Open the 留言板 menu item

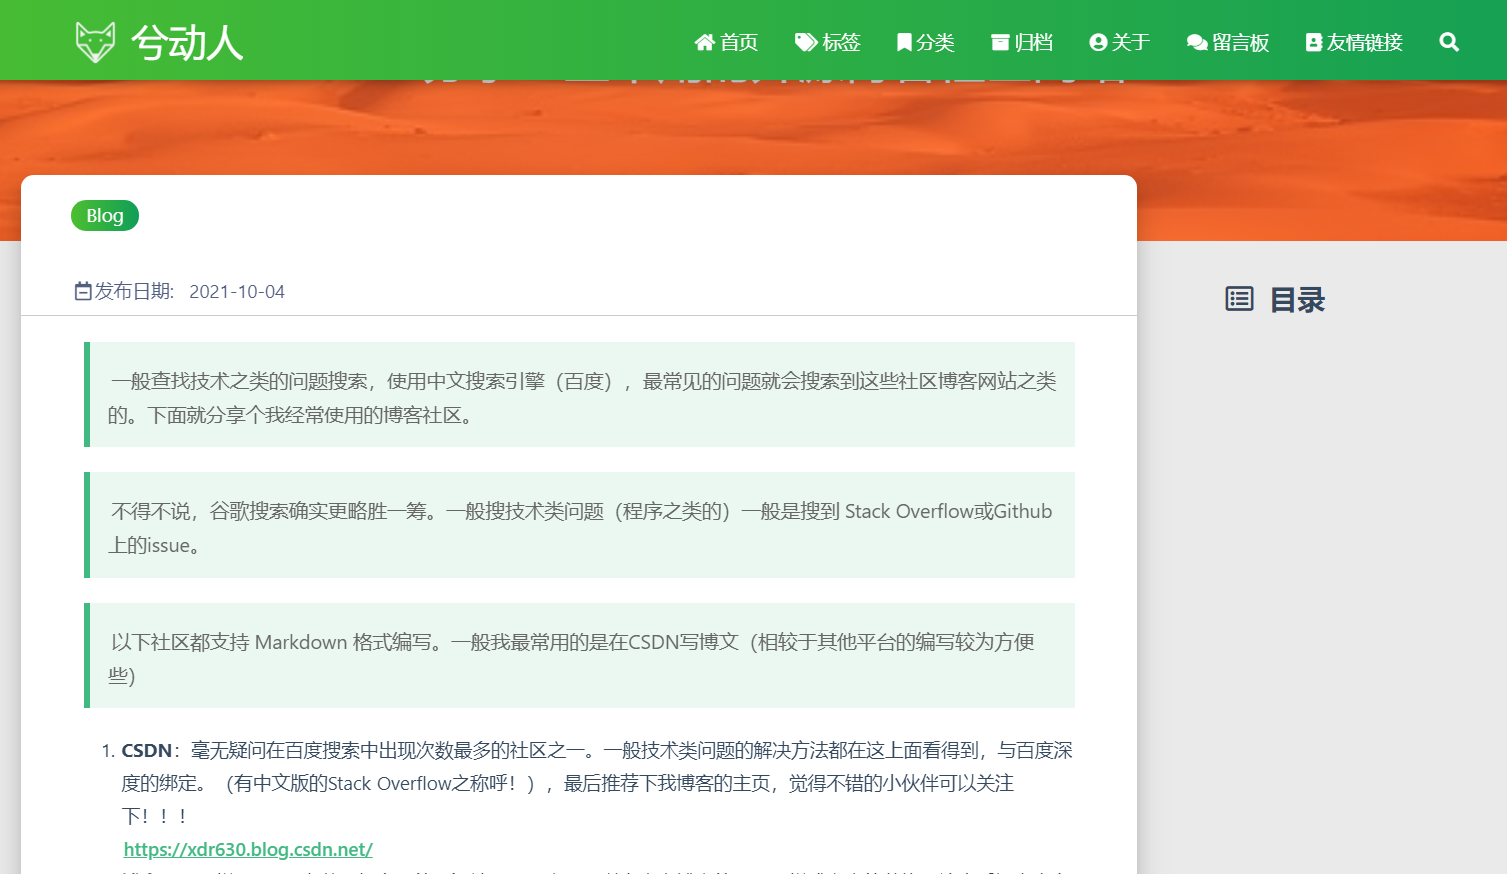(x=1241, y=42)
